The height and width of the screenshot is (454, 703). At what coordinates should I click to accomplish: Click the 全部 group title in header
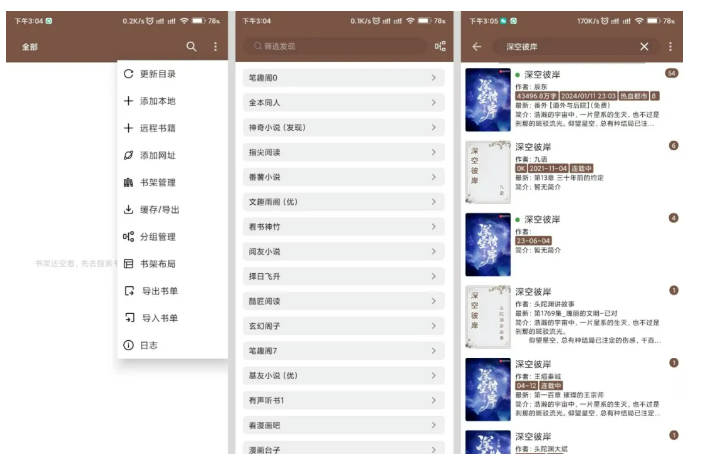click(30, 47)
